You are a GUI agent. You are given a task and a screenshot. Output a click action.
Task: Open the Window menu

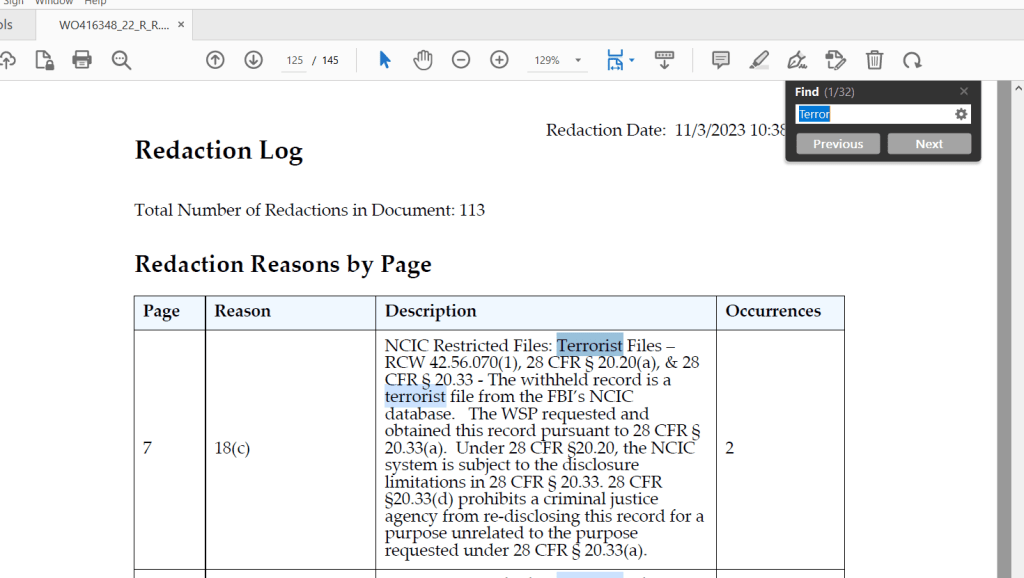coord(54,3)
